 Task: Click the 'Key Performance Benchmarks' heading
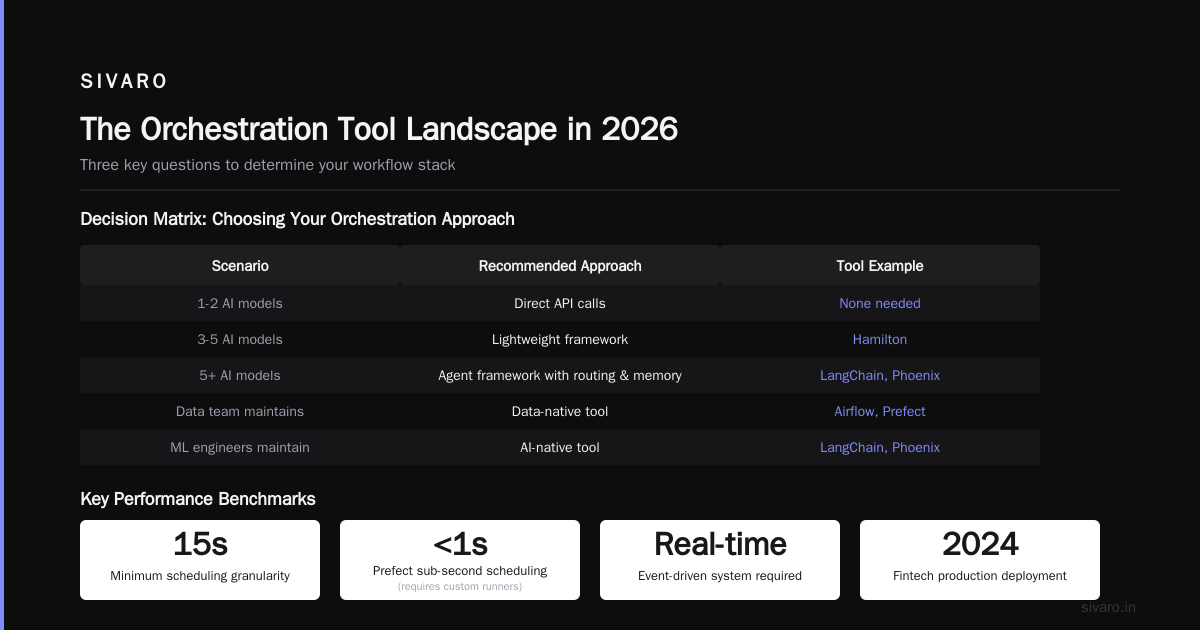tap(198, 499)
